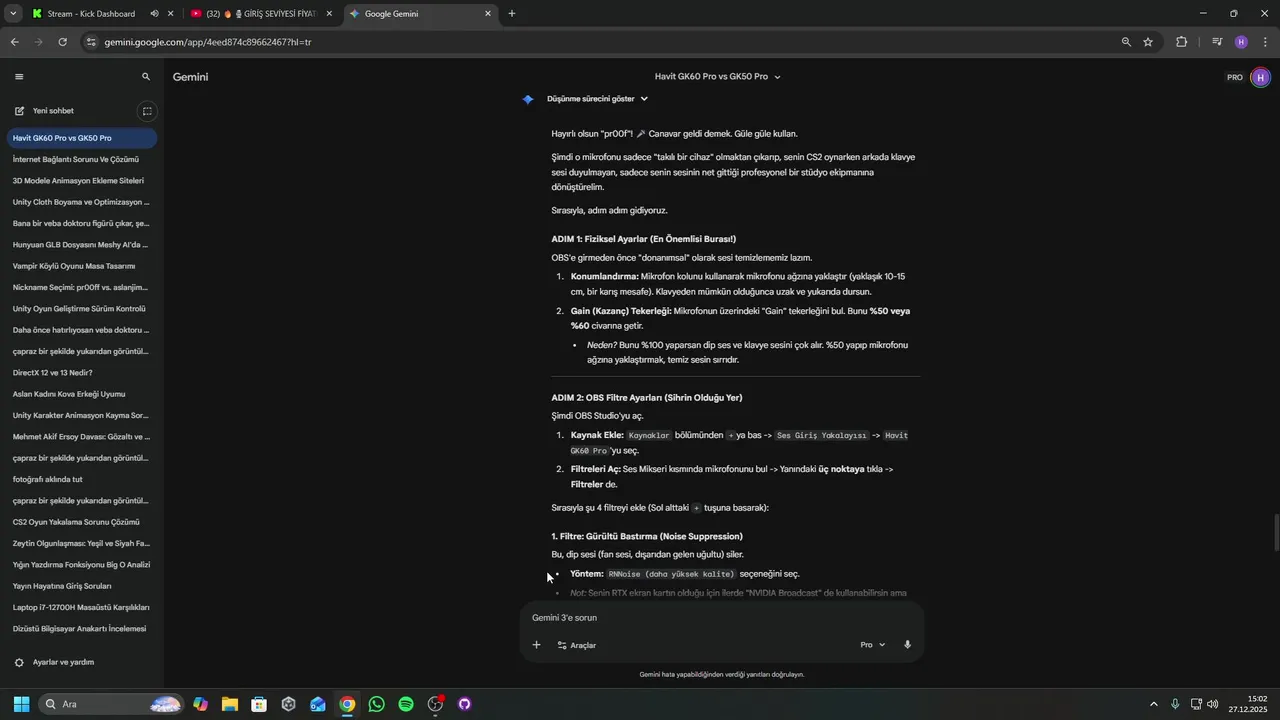The height and width of the screenshot is (720, 1280).
Task: Open the Chrome profile avatar
Action: 1241,42
